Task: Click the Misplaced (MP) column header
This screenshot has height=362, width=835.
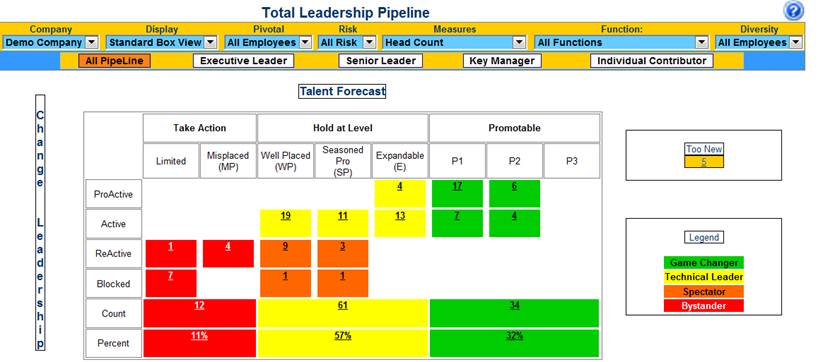Action: pos(228,161)
